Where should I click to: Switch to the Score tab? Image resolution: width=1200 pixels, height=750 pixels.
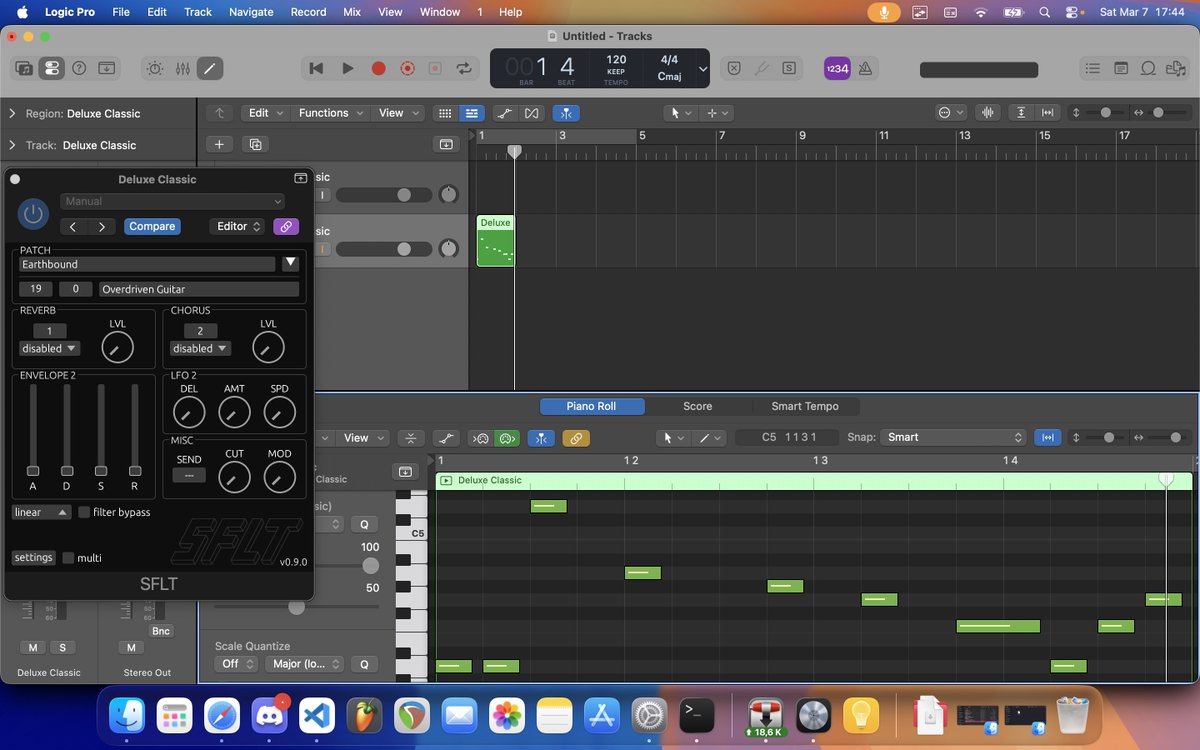pyautogui.click(x=697, y=406)
